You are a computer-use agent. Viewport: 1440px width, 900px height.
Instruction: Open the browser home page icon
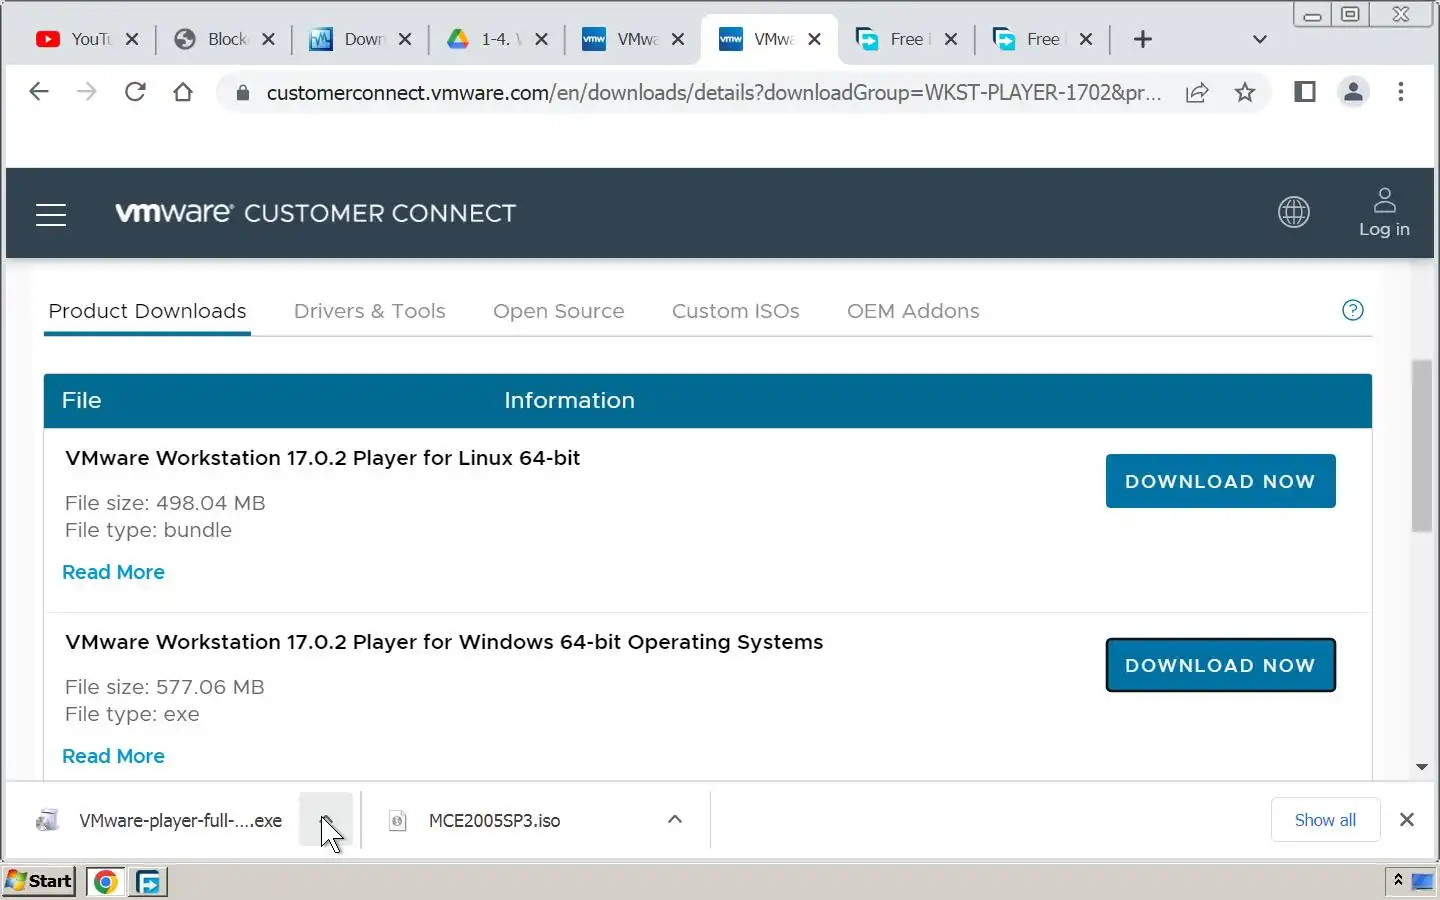[x=182, y=92]
